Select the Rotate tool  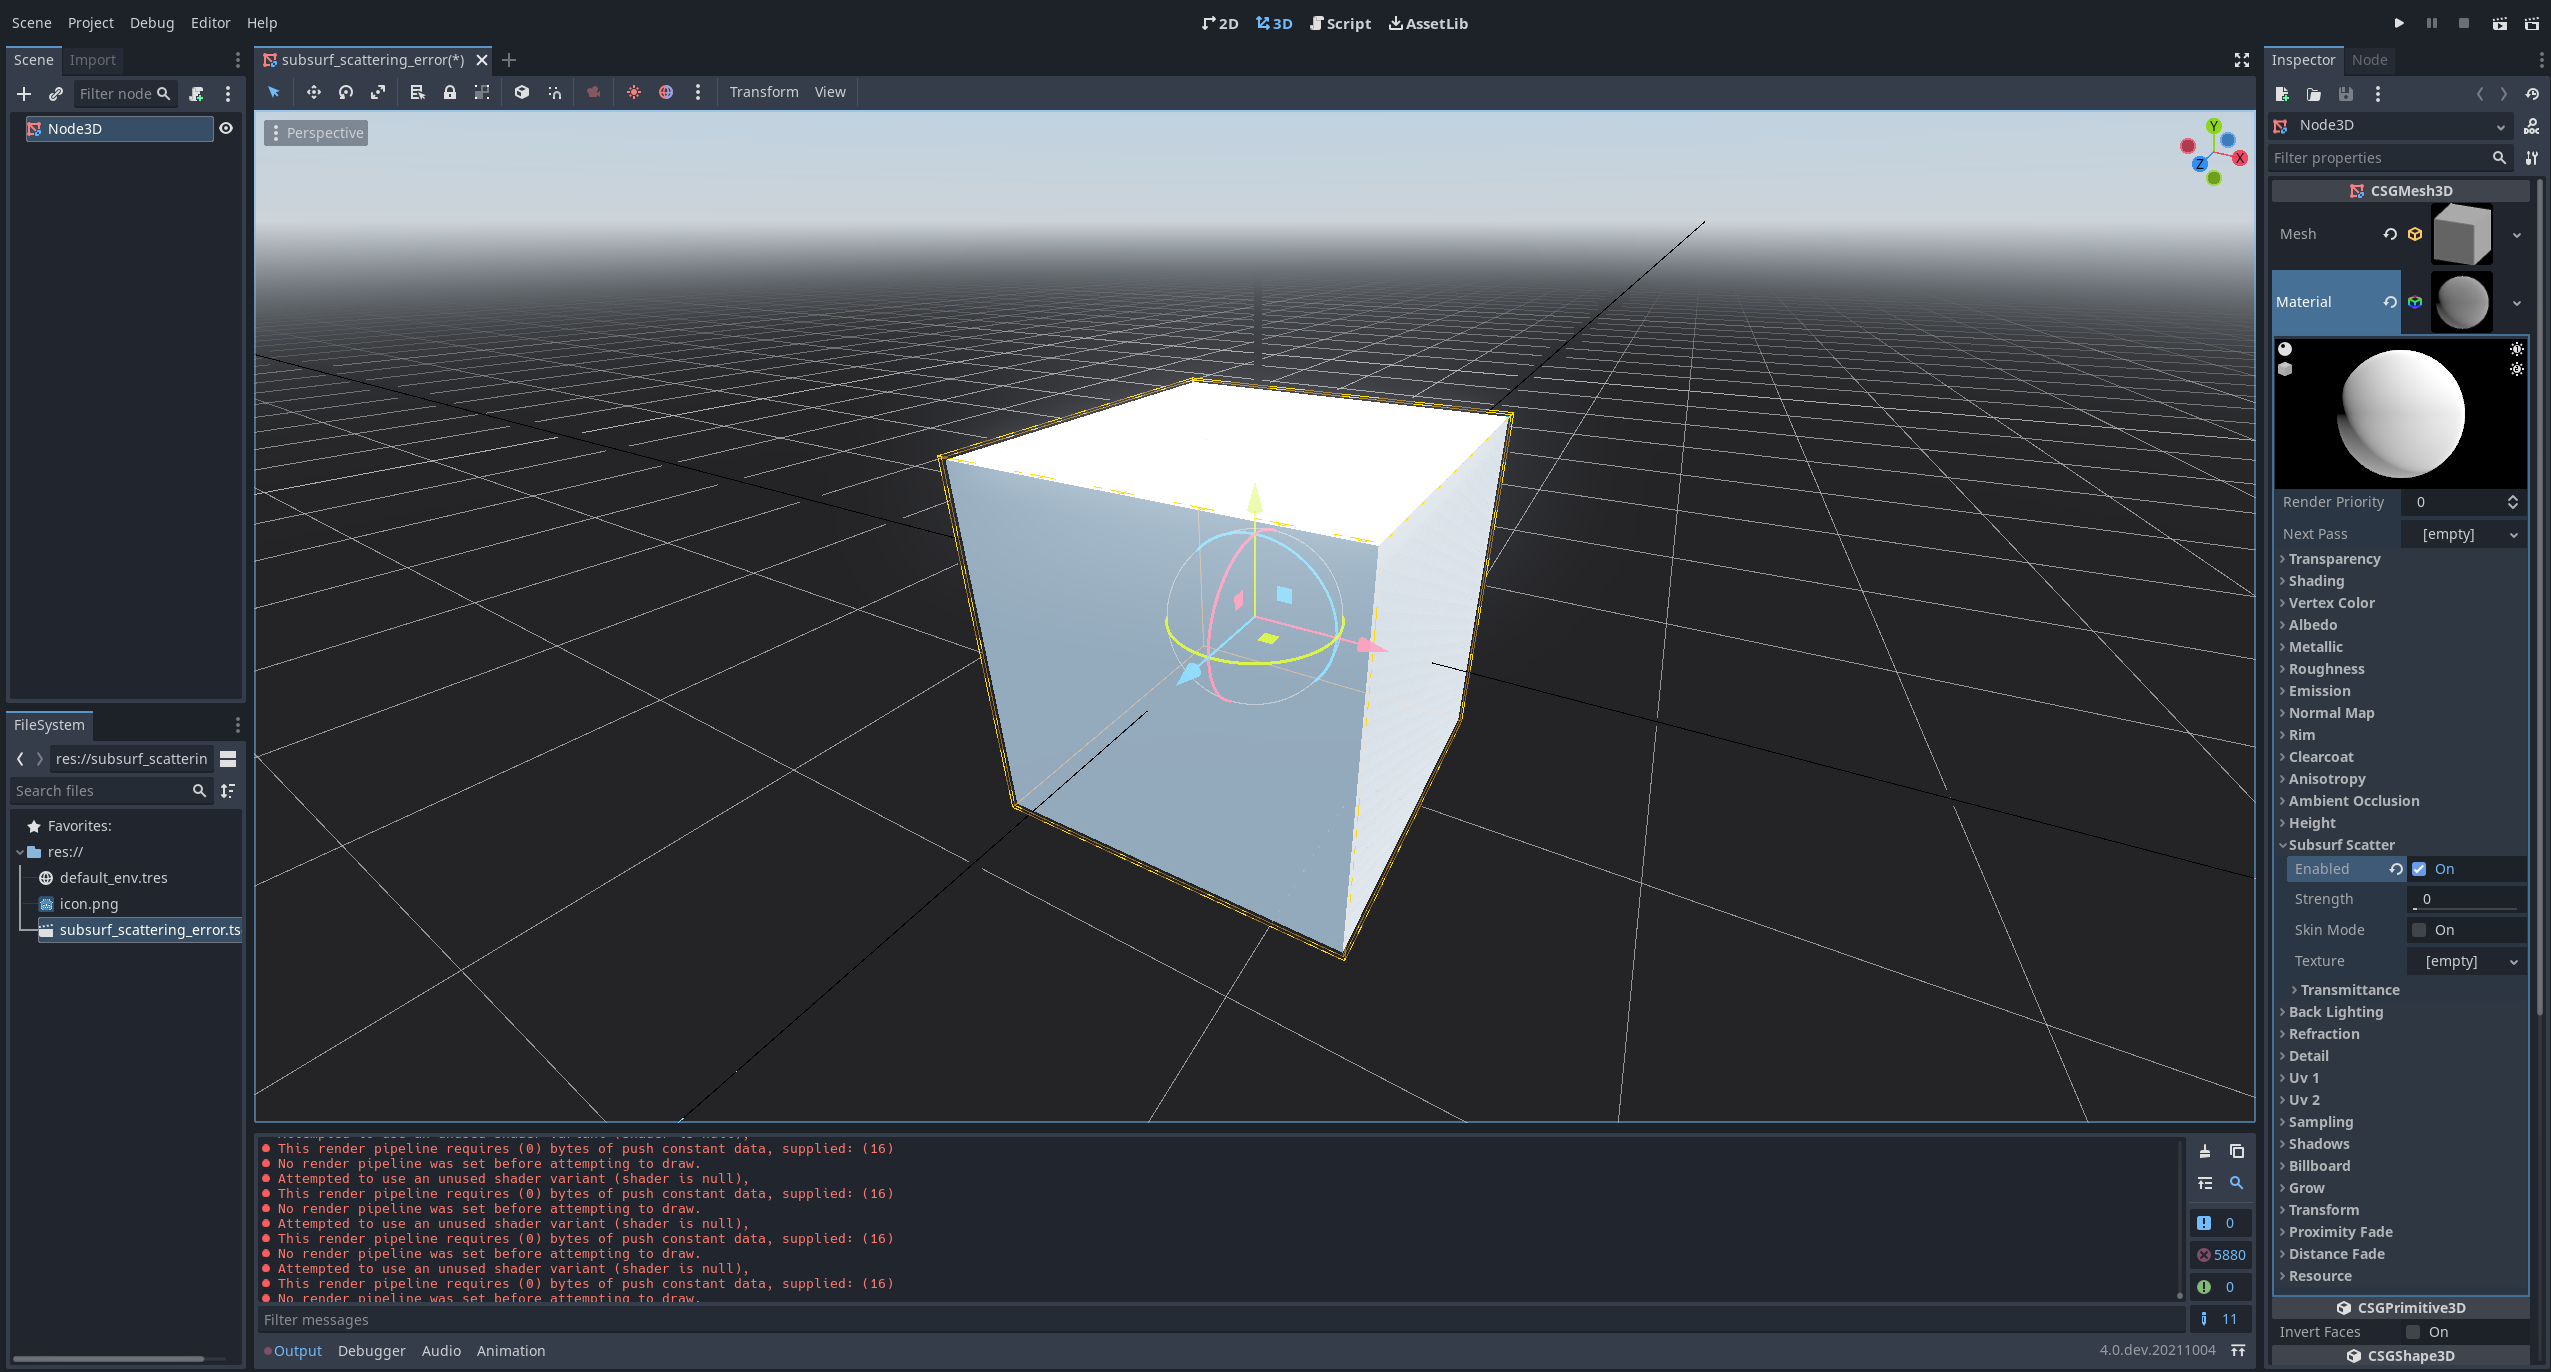pos(345,92)
